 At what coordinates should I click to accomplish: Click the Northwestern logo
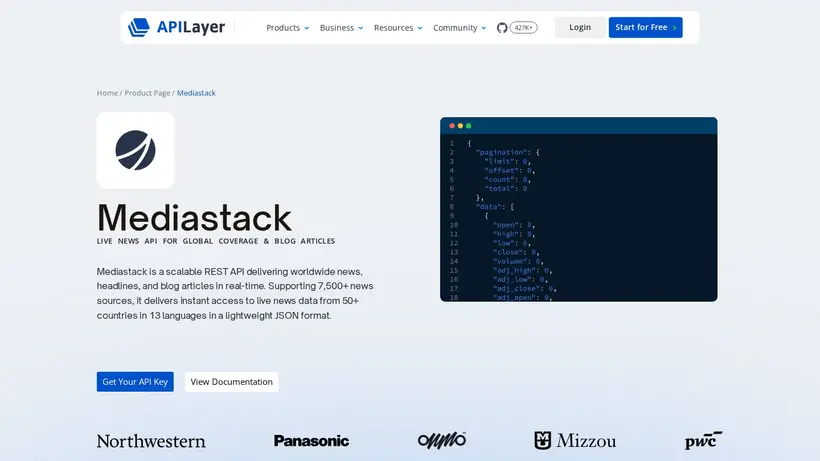click(x=151, y=441)
